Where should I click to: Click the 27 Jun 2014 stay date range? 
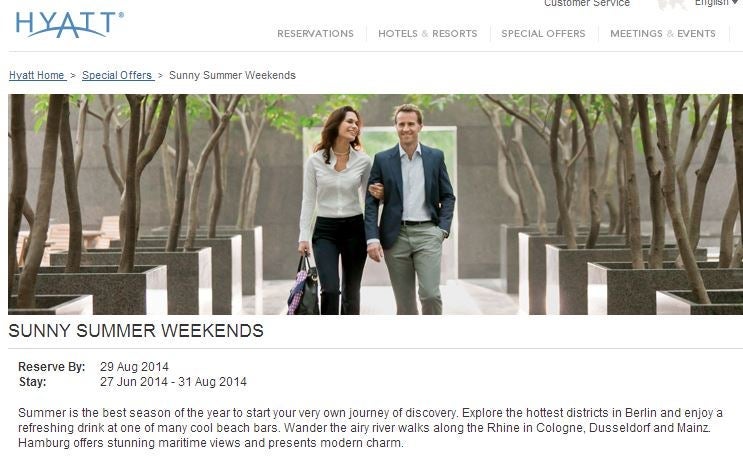pos(173,382)
